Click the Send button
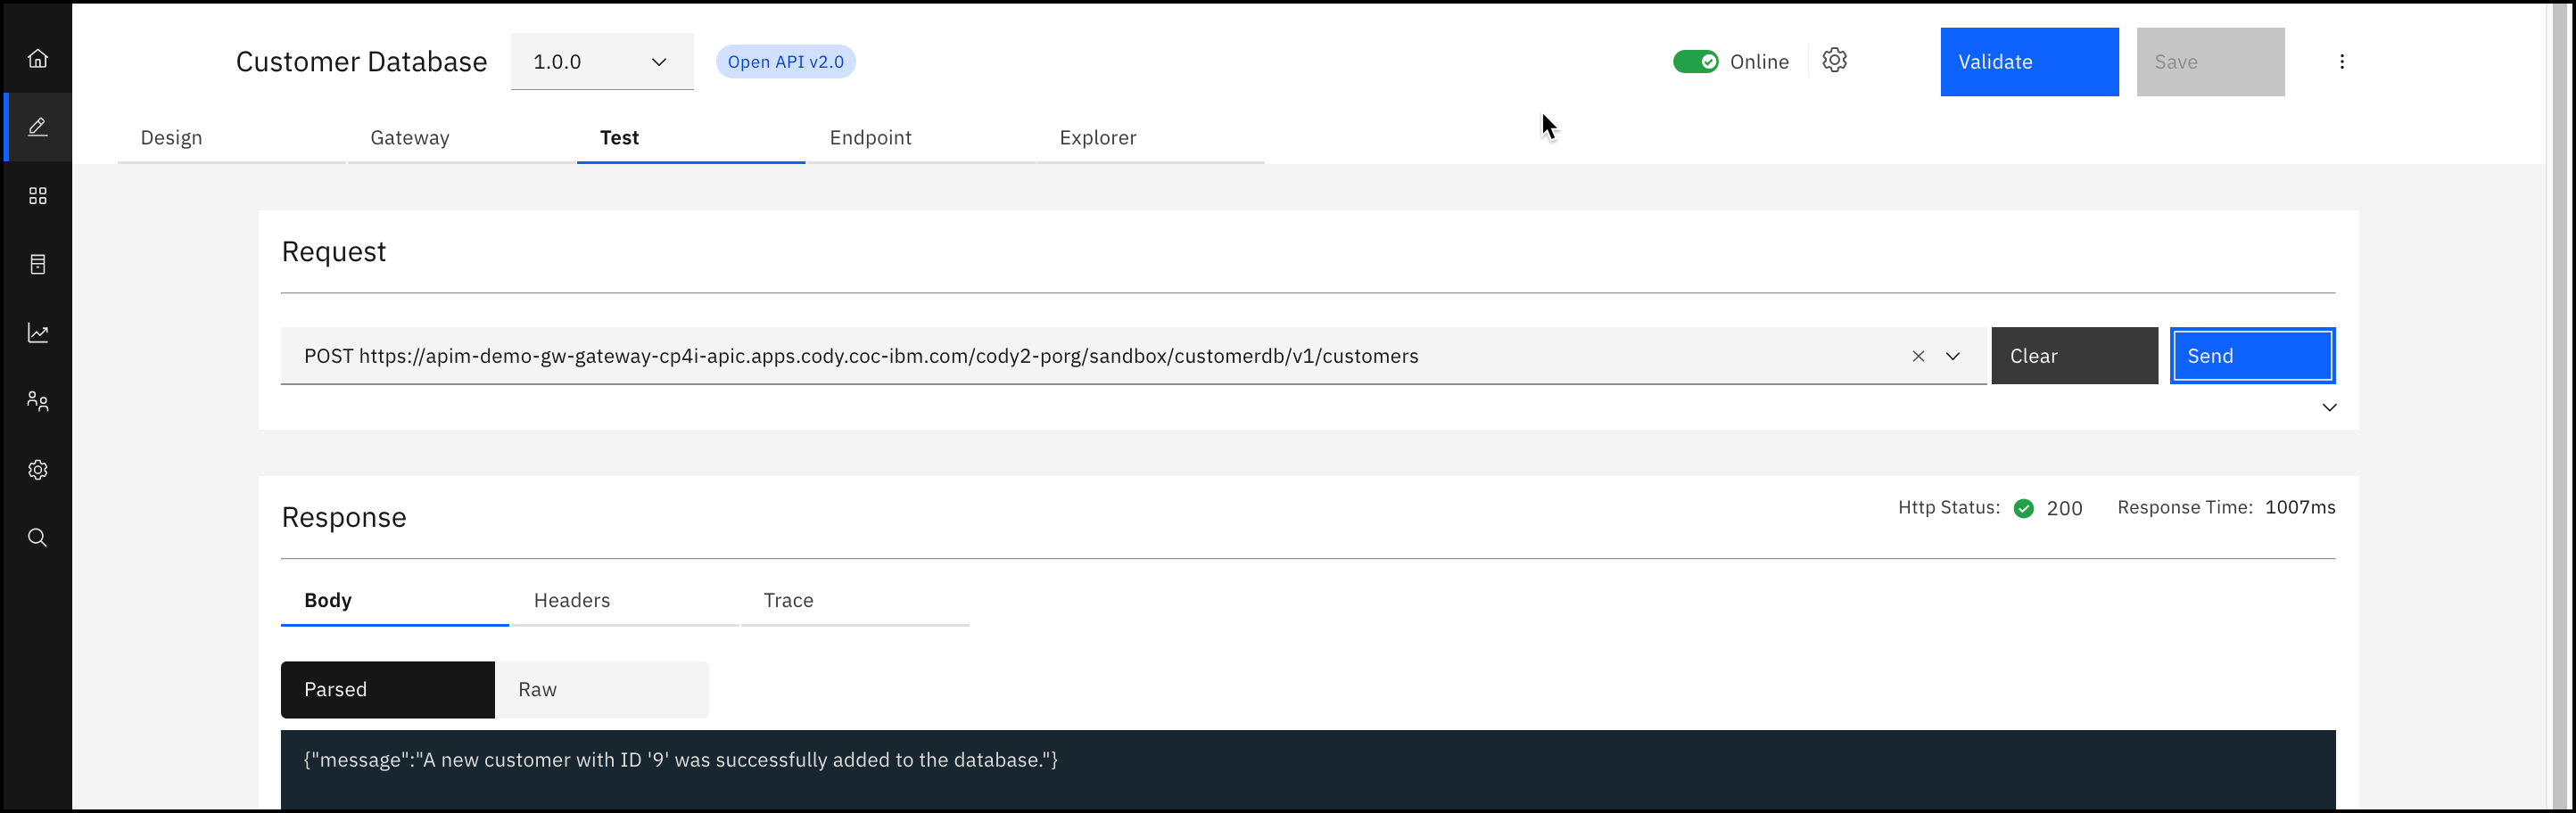Viewport: 2576px width, 813px height. coord(2251,356)
